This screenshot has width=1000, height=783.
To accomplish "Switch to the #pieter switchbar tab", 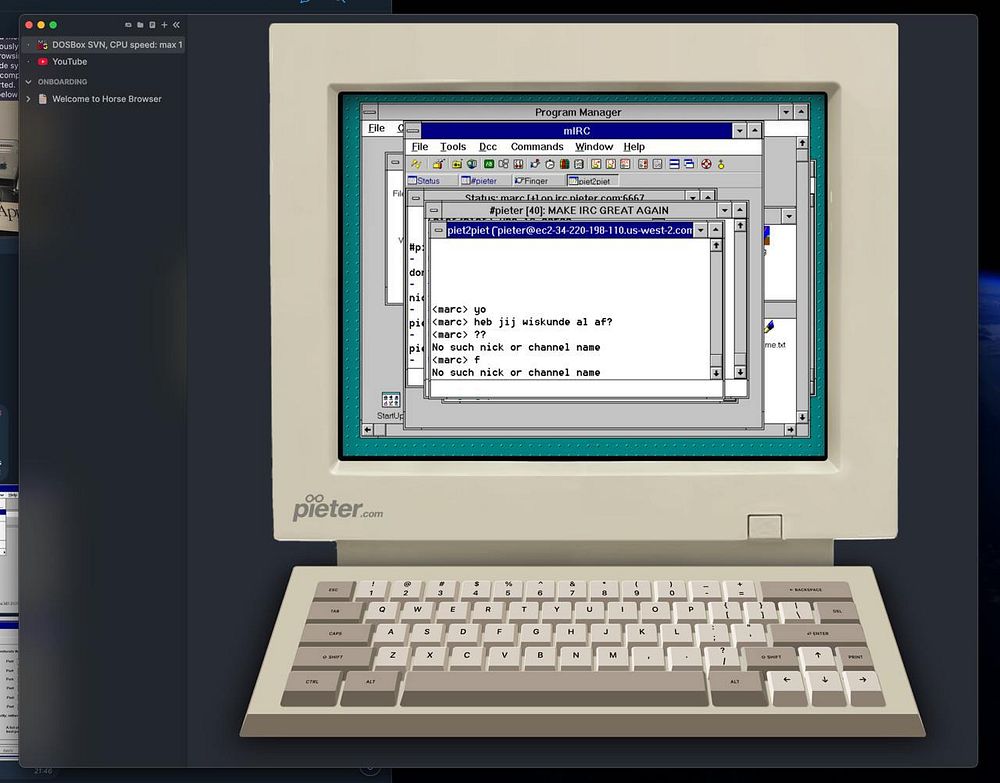I will click(485, 180).
